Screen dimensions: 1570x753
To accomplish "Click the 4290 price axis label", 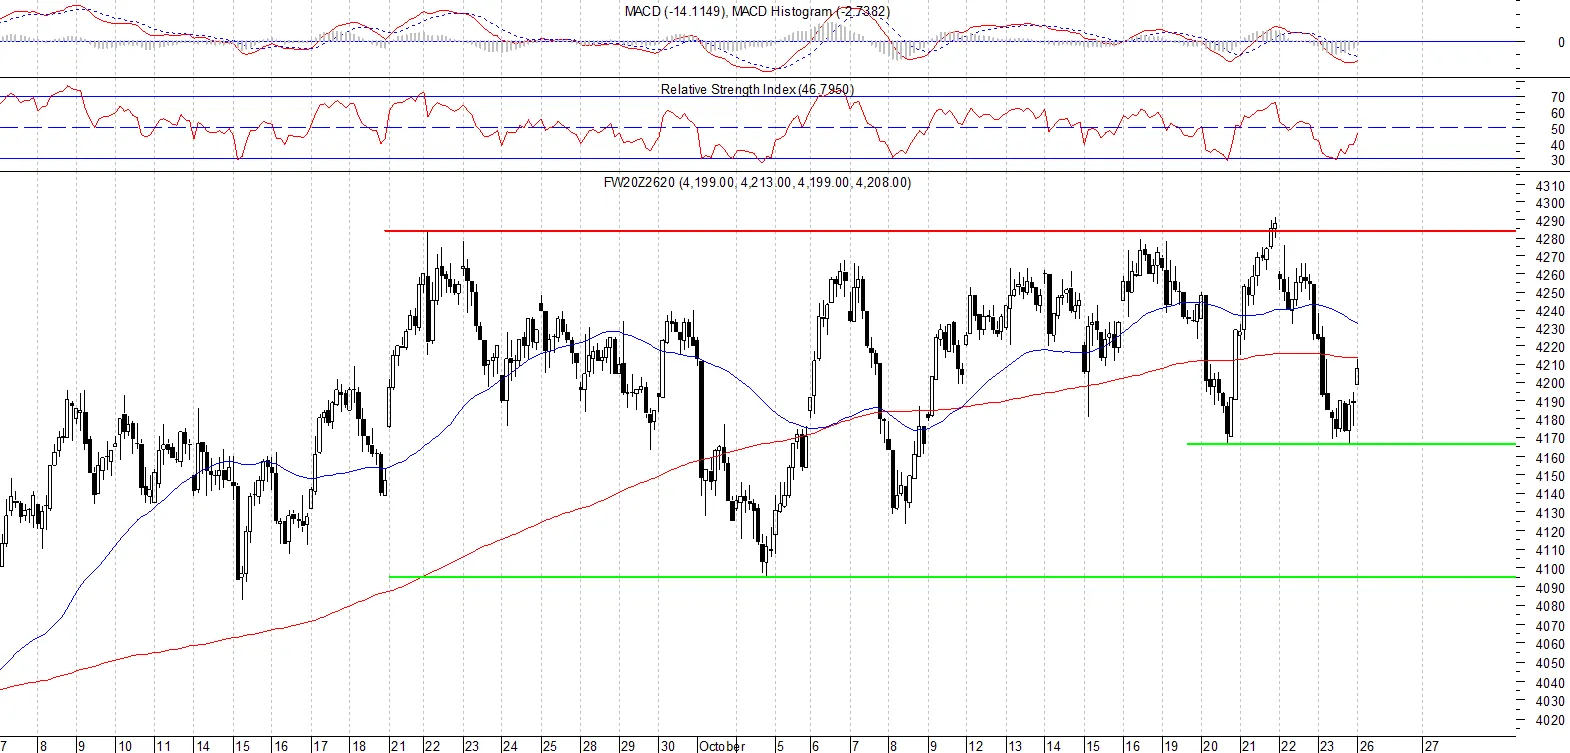I will click(x=1550, y=221).
